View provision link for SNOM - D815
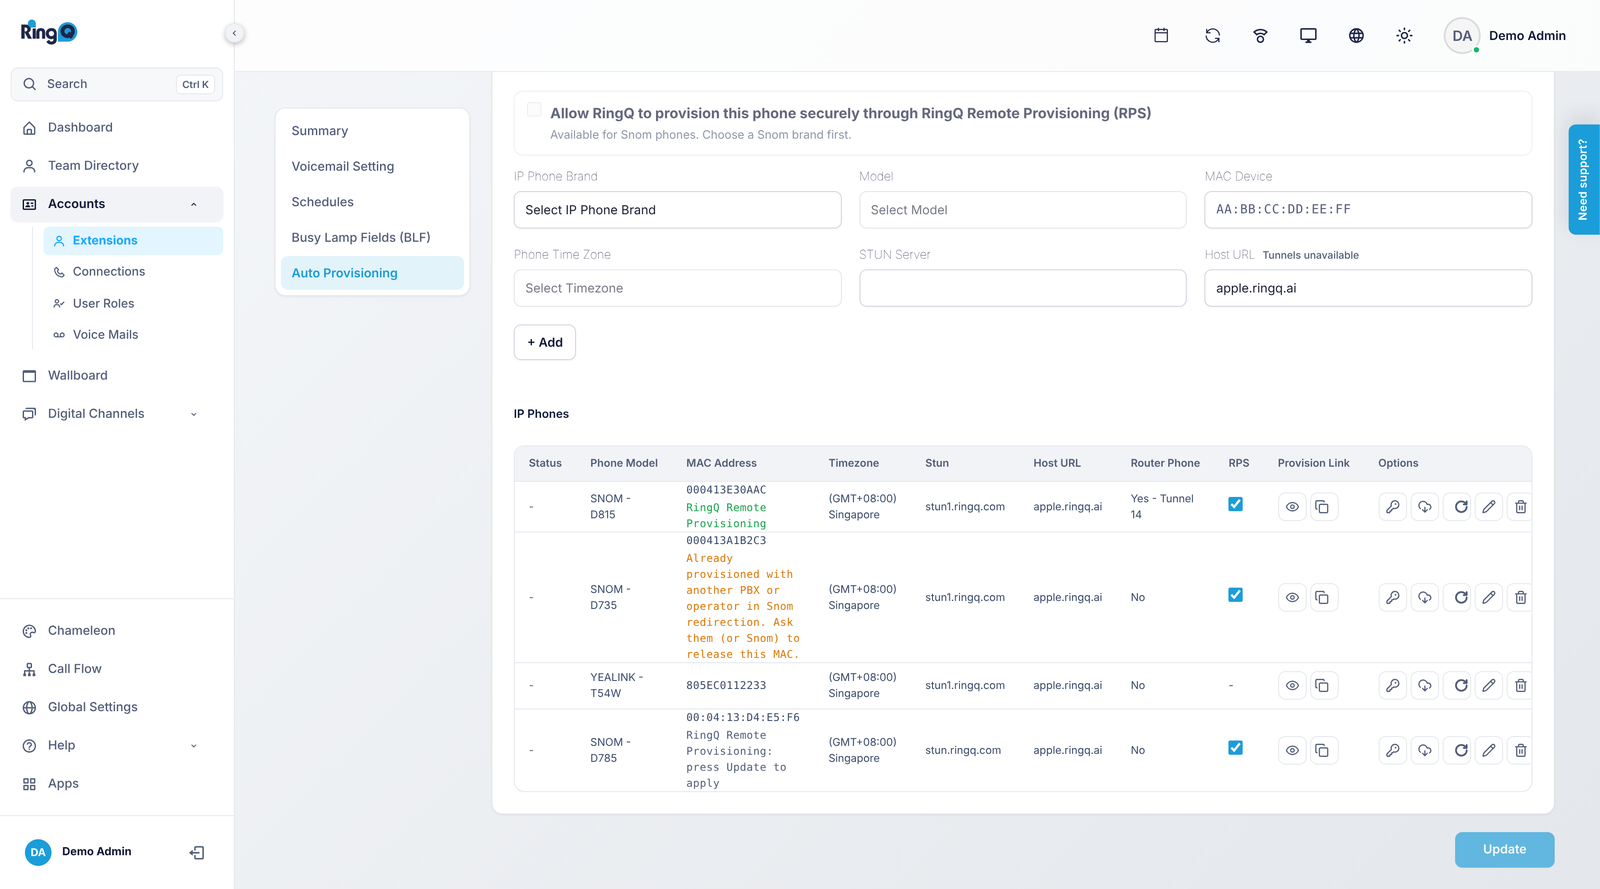Image resolution: width=1600 pixels, height=889 pixels. [x=1292, y=507]
